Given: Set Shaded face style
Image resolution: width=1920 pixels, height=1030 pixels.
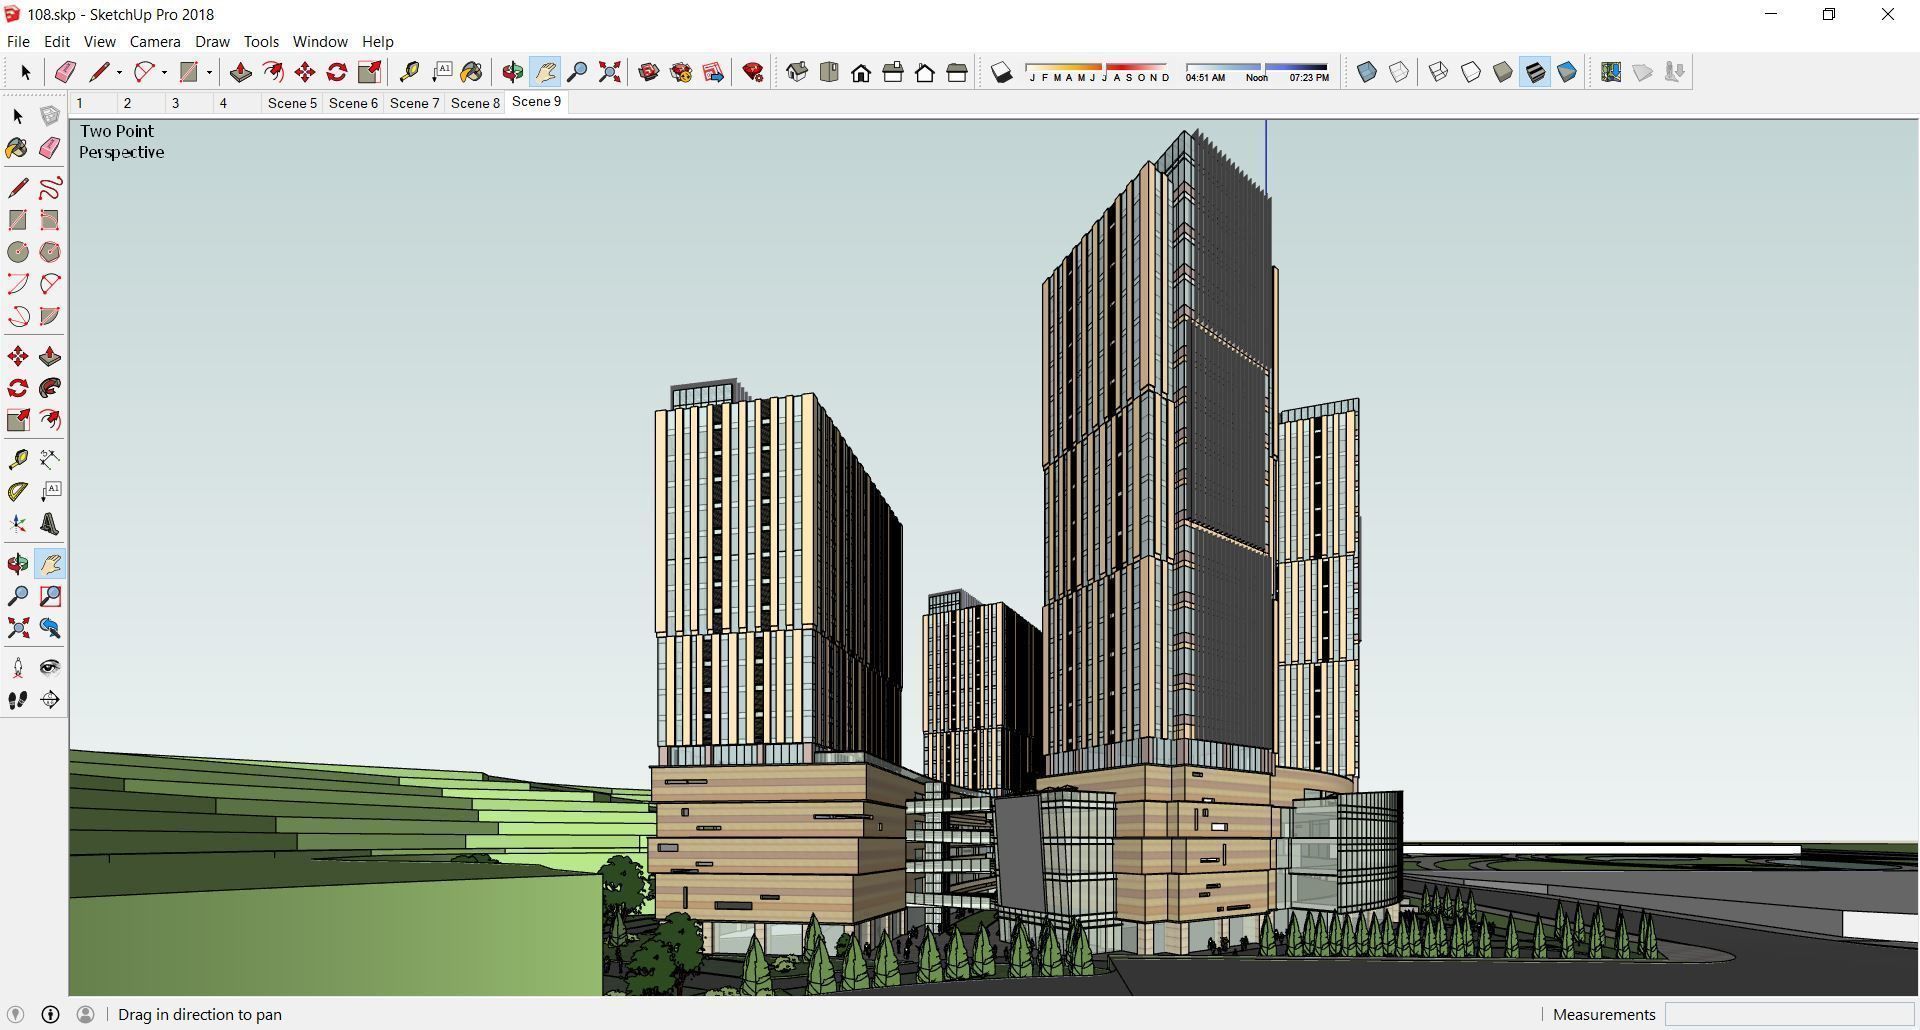Looking at the screenshot, I should [1503, 72].
